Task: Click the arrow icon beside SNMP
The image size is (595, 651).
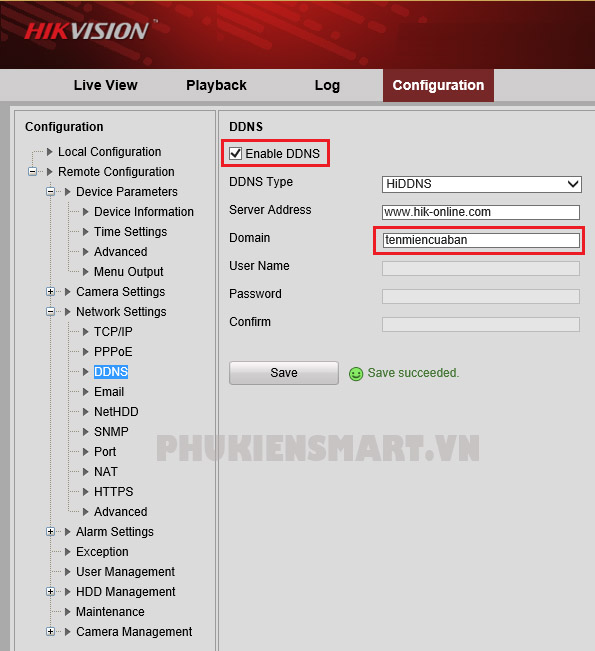Action: pyautogui.click(x=86, y=431)
